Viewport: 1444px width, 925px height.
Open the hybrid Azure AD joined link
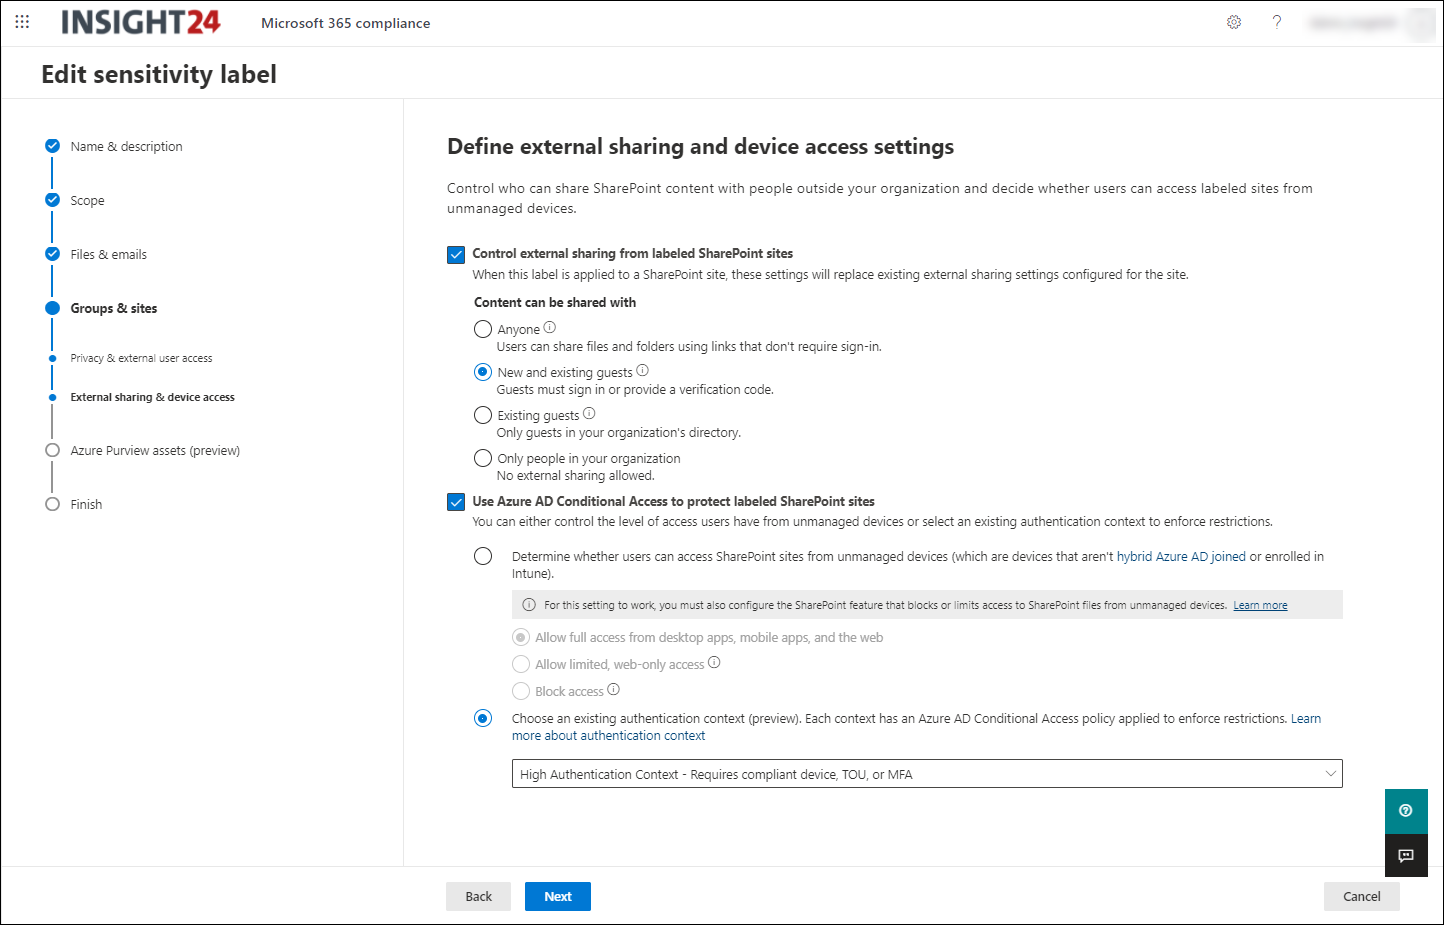coord(1181,556)
